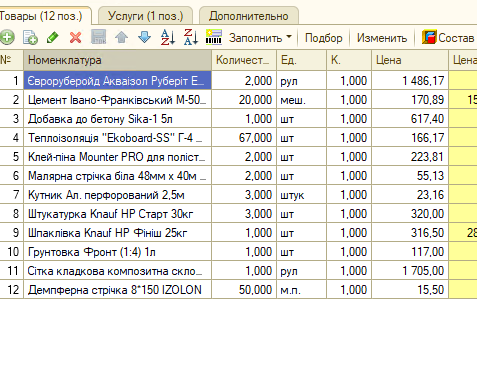Click the grayed-out save/finish edit icon

[x=99, y=37]
